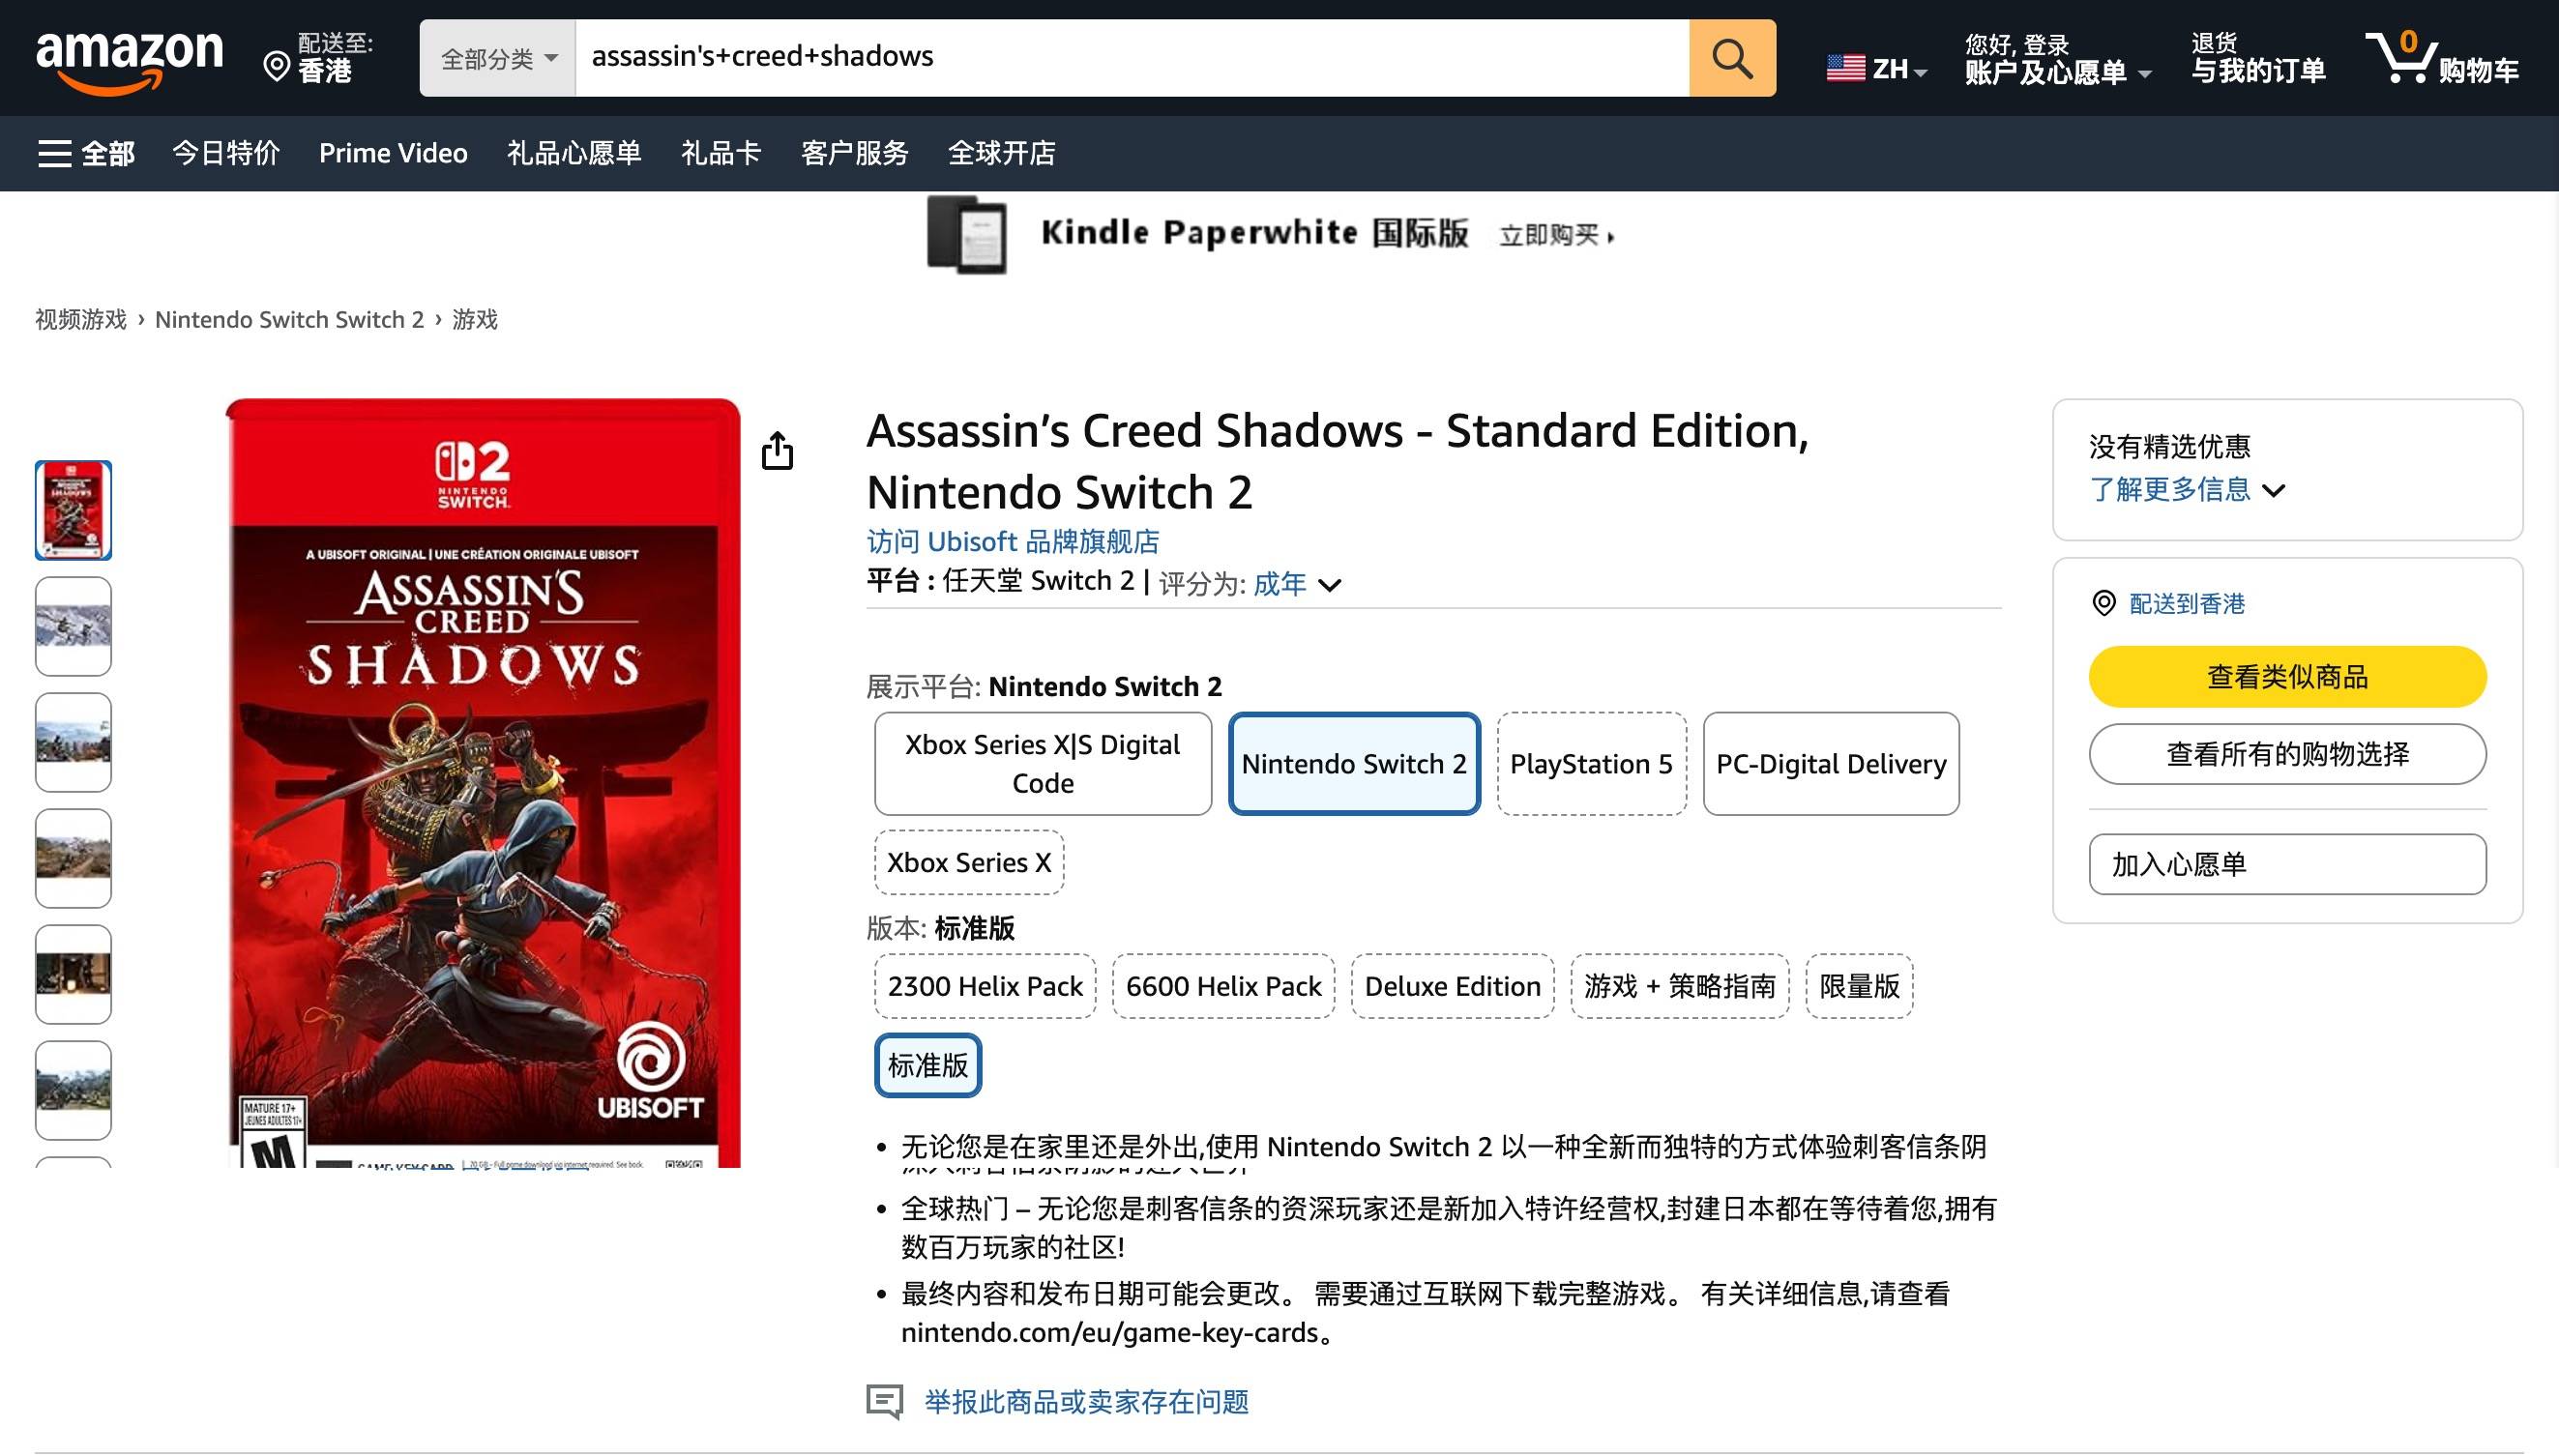Expand 了解更多信息 offers chevron

[2273, 490]
